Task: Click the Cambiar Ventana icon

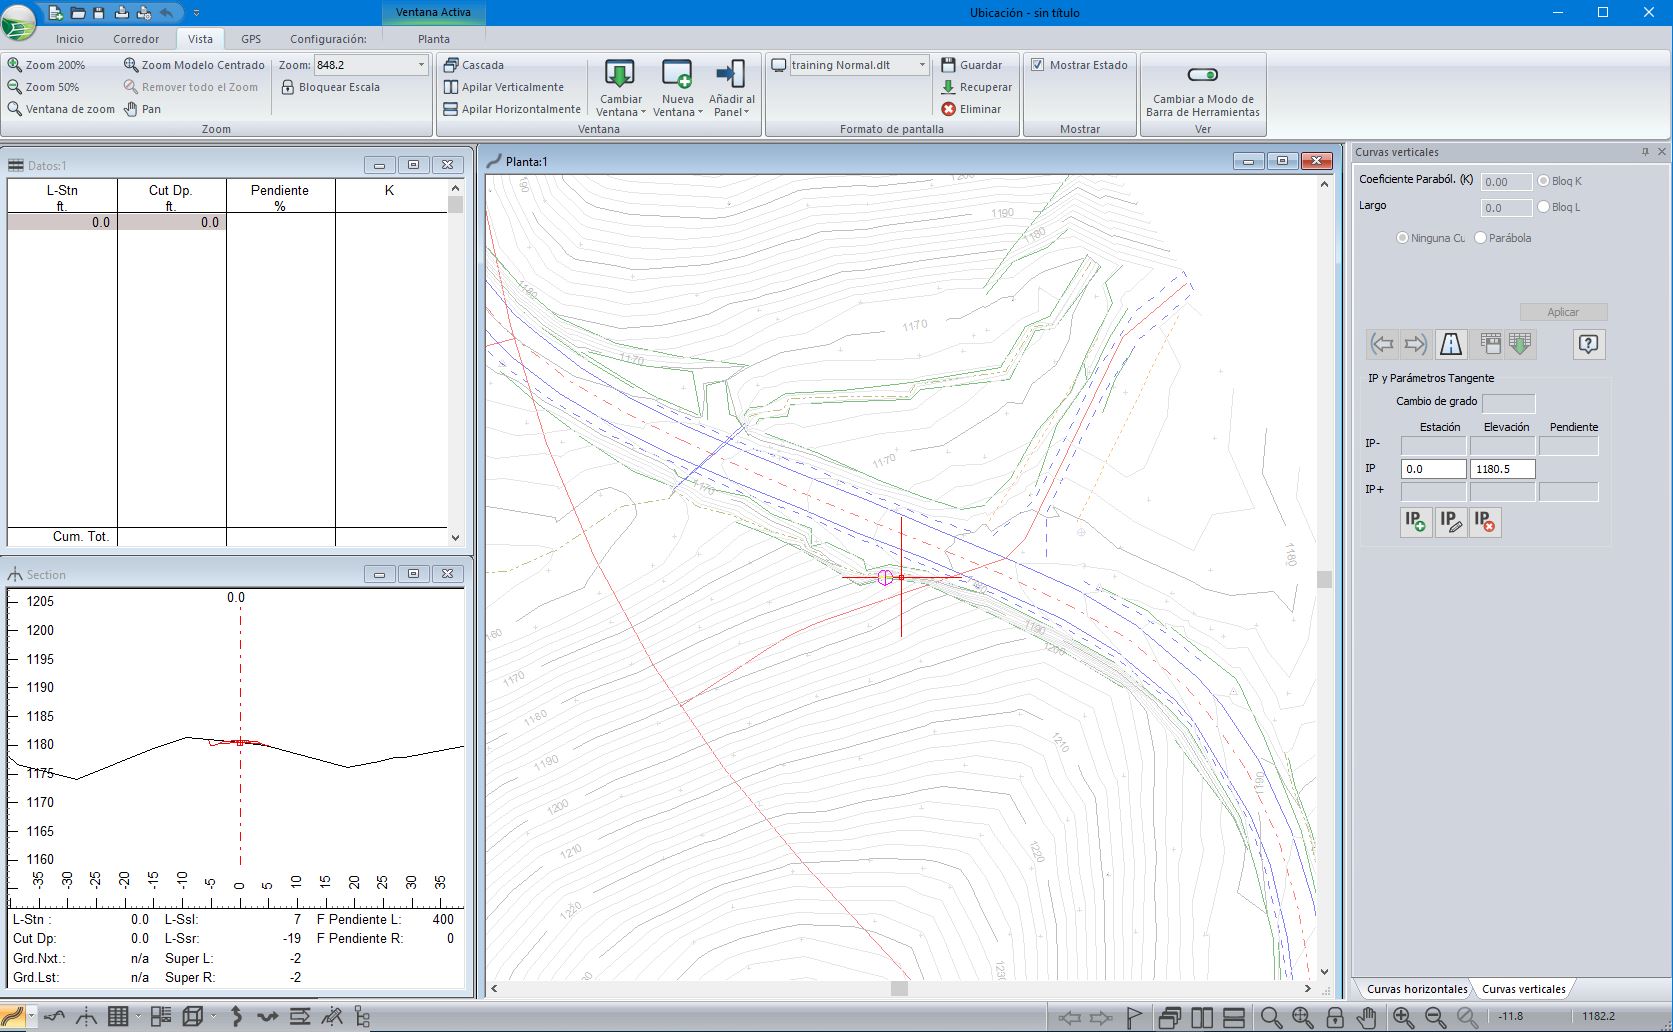Action: click(x=620, y=75)
